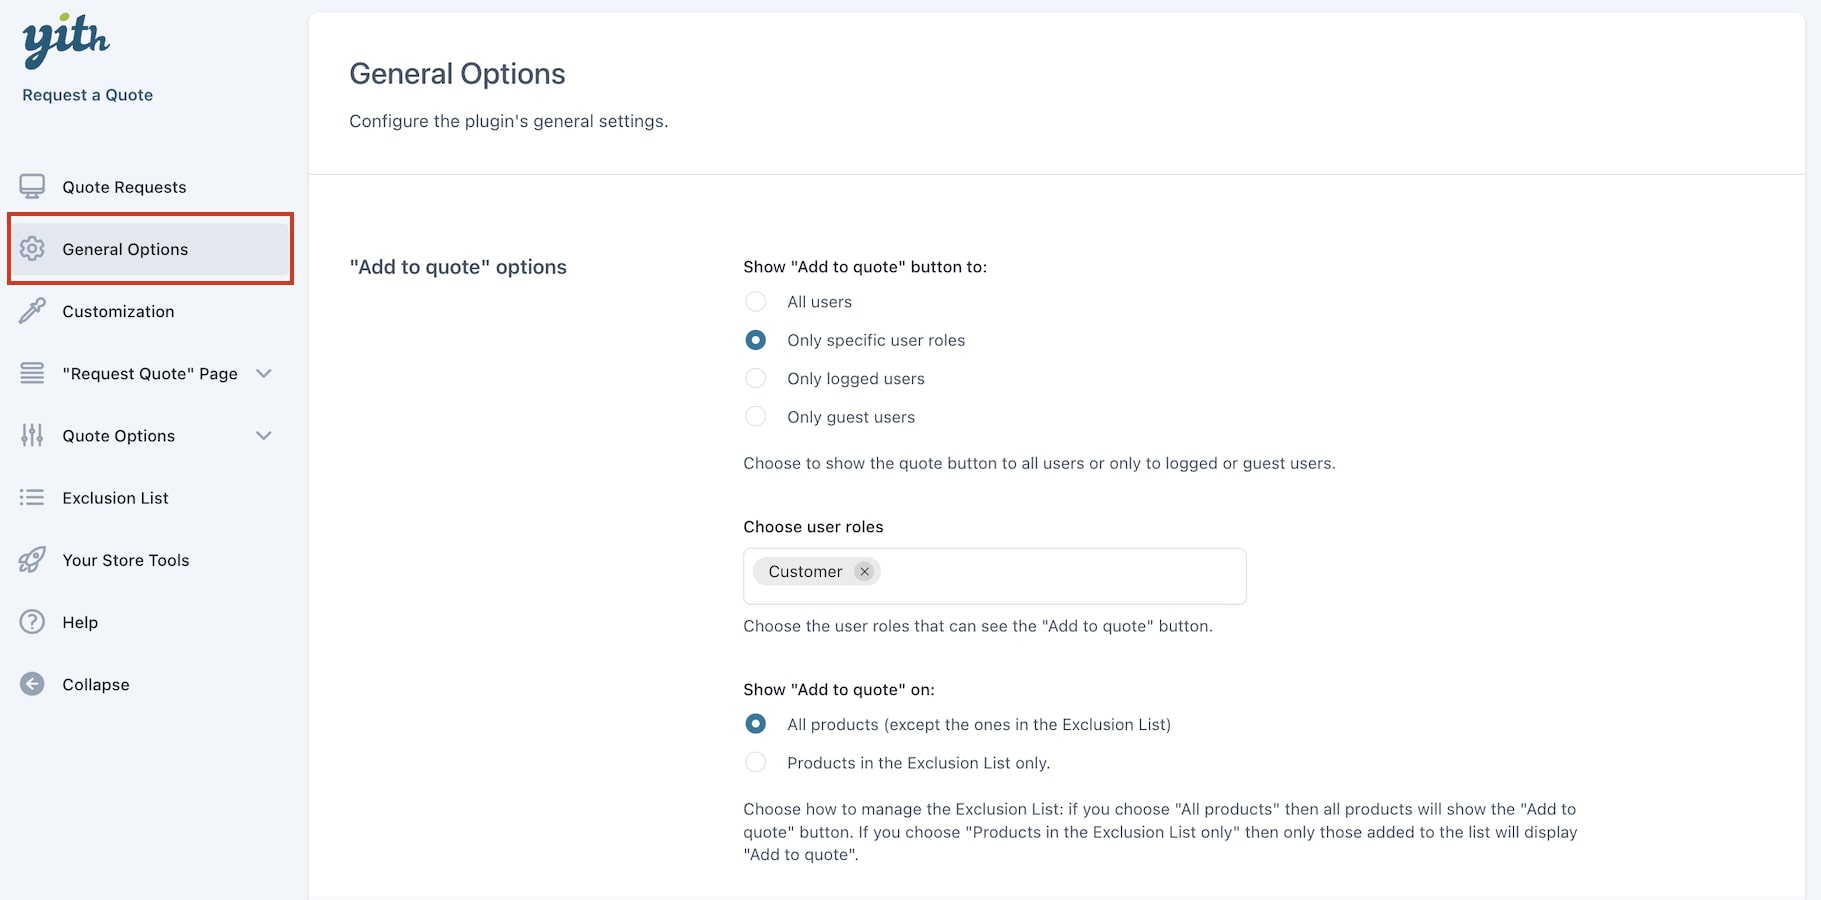
Task: Select the All users radio button
Action: tap(756, 302)
